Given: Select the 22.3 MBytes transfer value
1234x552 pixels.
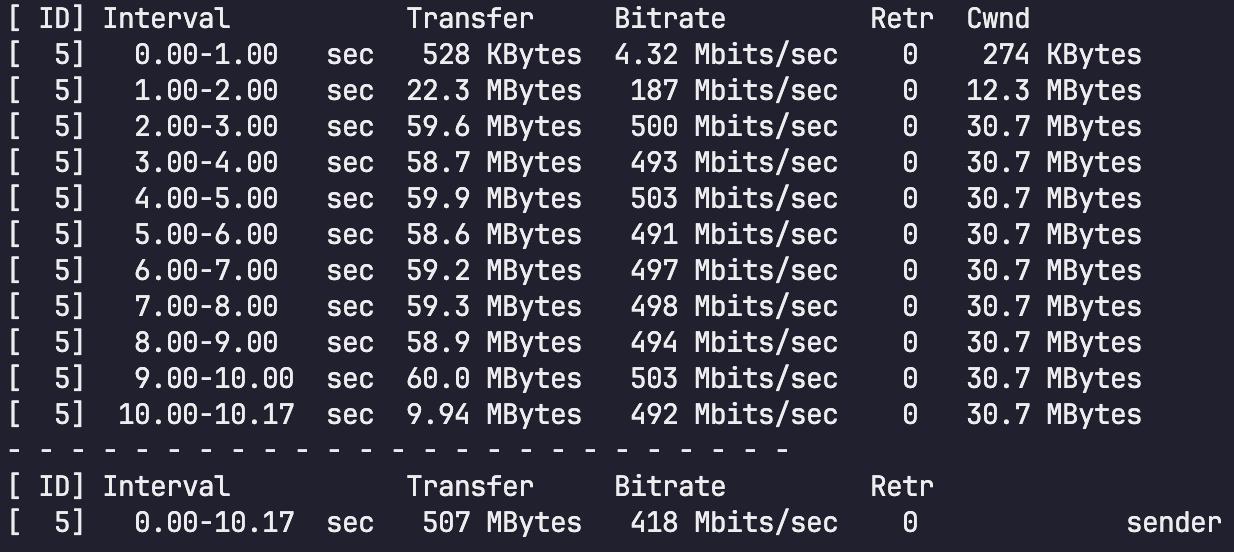Looking at the screenshot, I should click(493, 90).
